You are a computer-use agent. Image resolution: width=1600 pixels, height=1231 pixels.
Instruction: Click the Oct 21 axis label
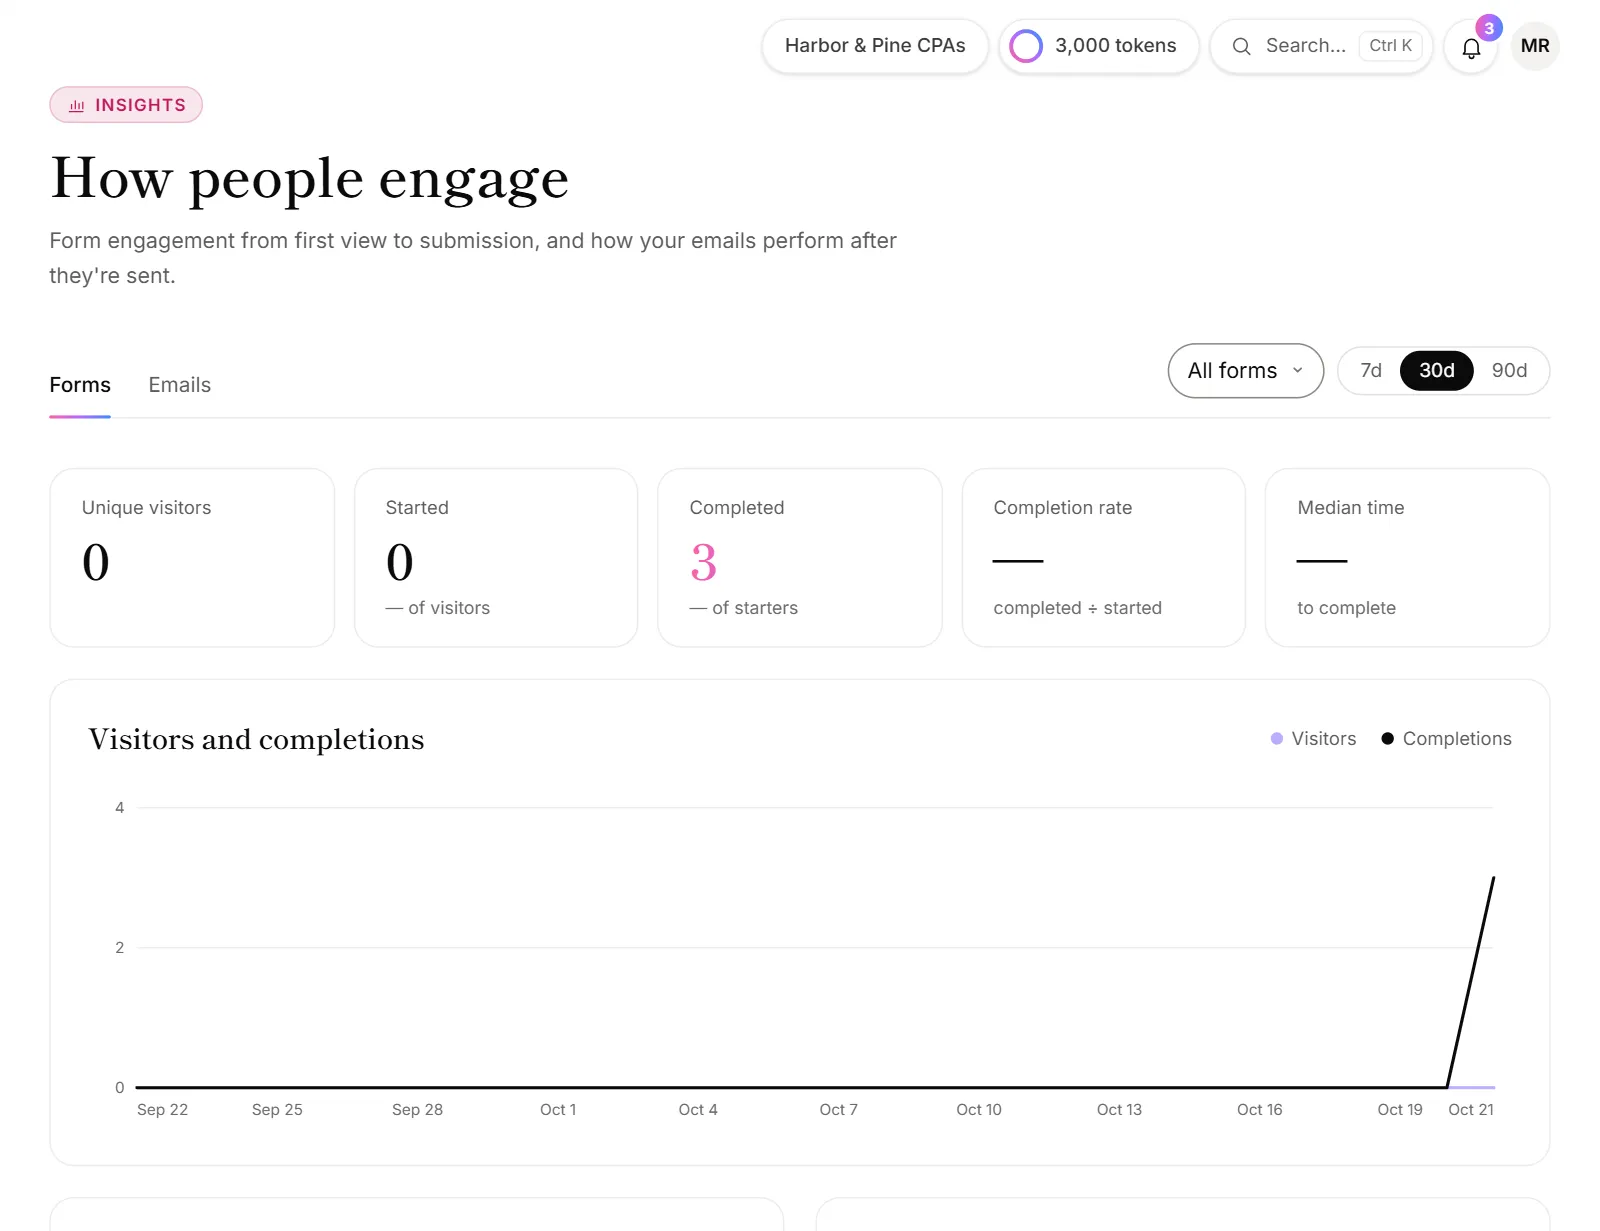[x=1471, y=1110]
